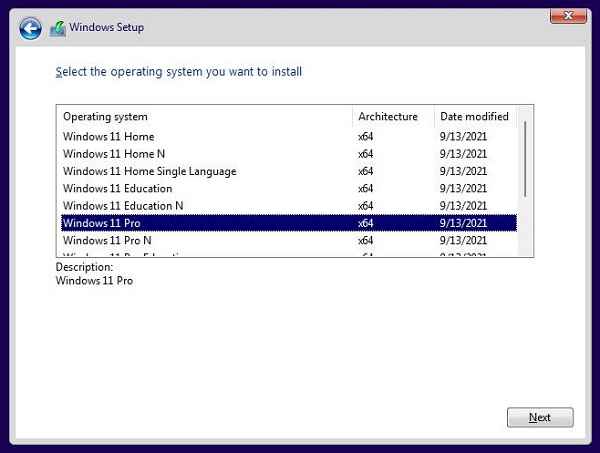600x453 pixels.
Task: Click Next to continue installation
Action: (x=540, y=417)
